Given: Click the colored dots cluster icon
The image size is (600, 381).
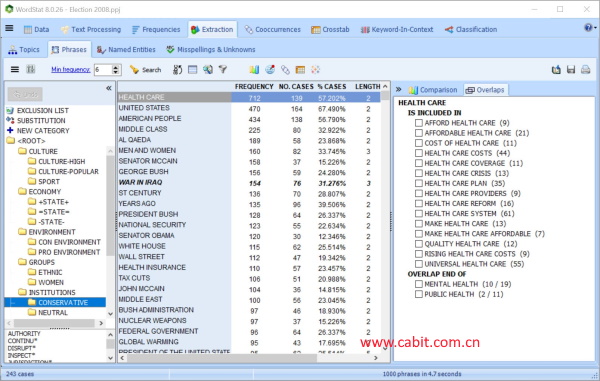Looking at the screenshot, I should (x=315, y=70).
